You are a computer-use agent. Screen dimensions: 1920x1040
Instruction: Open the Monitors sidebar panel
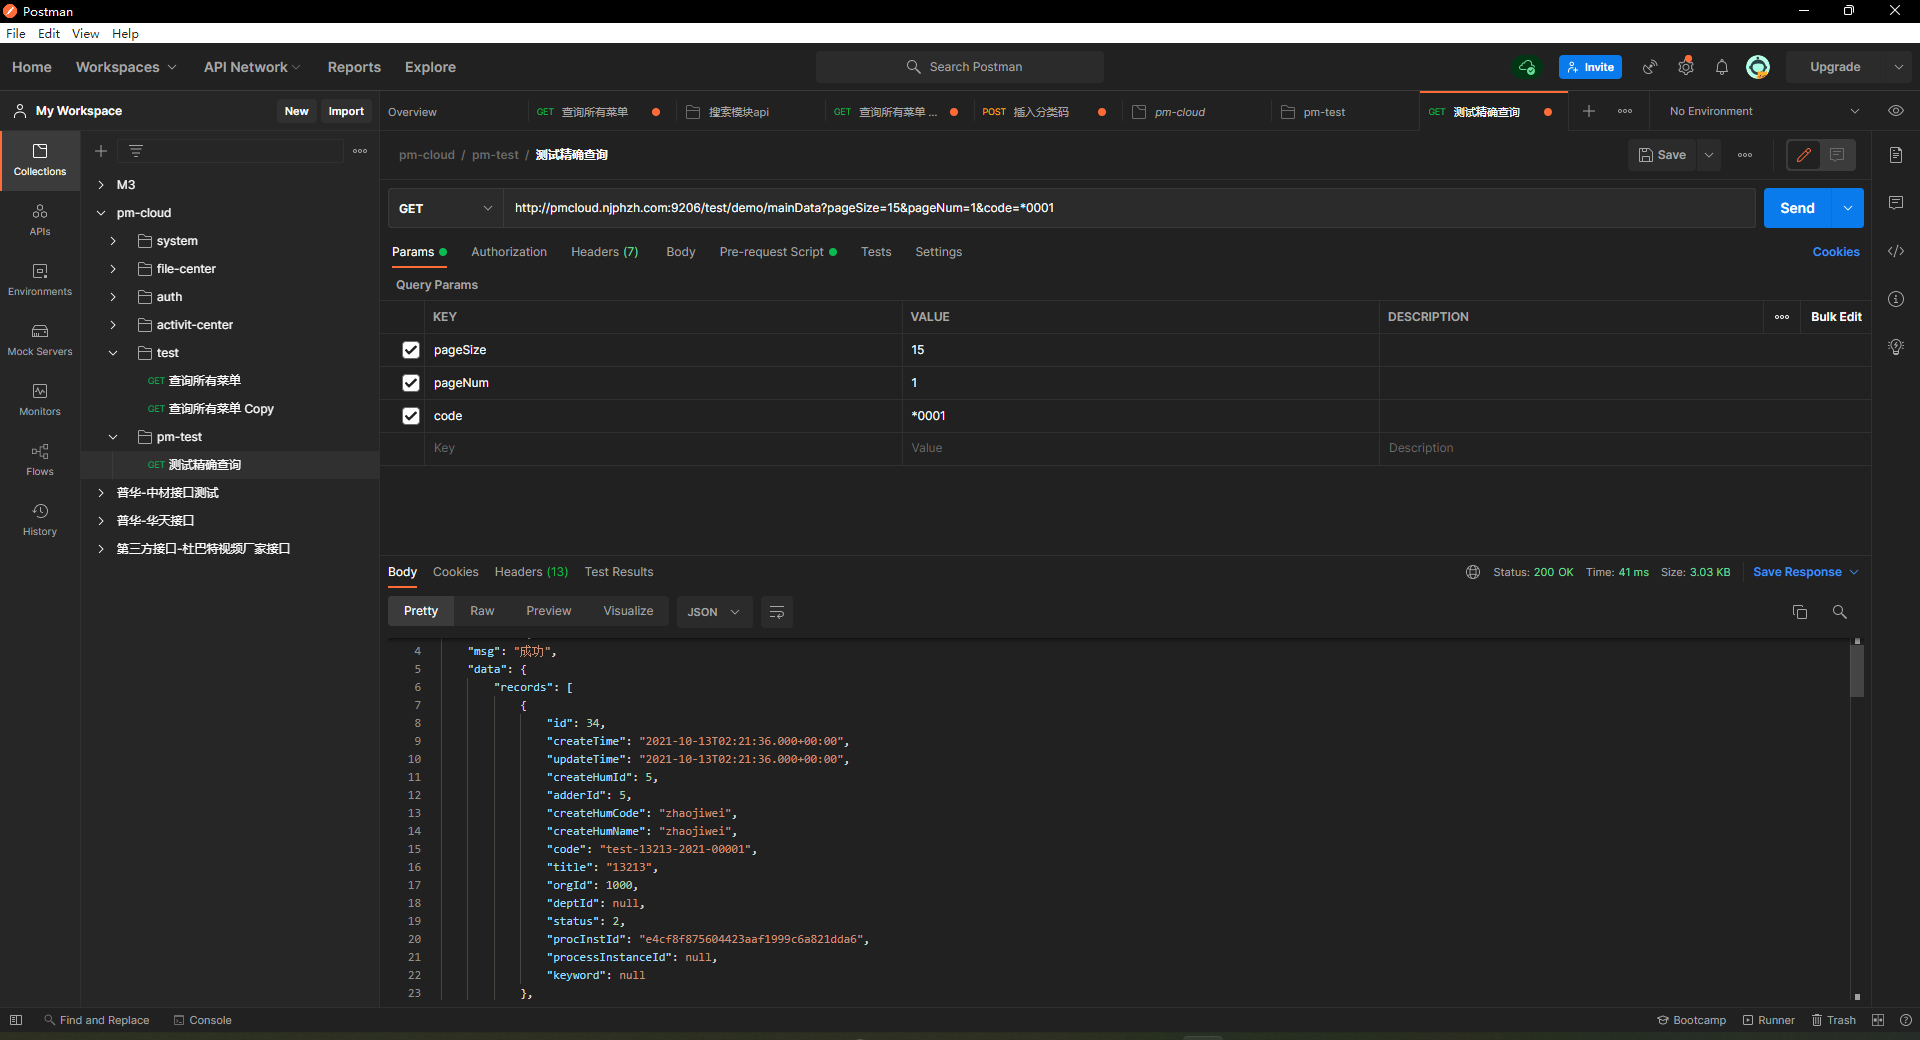pyautogui.click(x=40, y=399)
